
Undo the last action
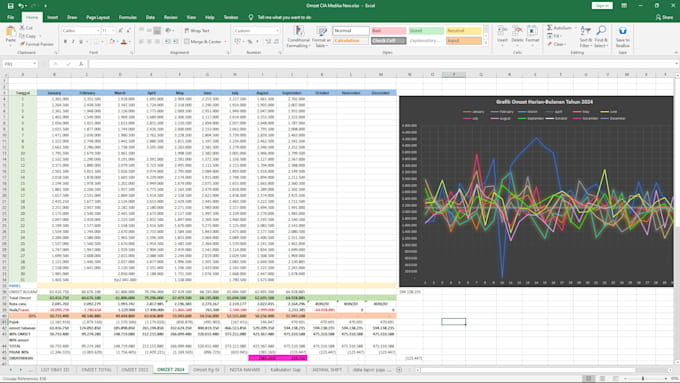(x=21, y=6)
